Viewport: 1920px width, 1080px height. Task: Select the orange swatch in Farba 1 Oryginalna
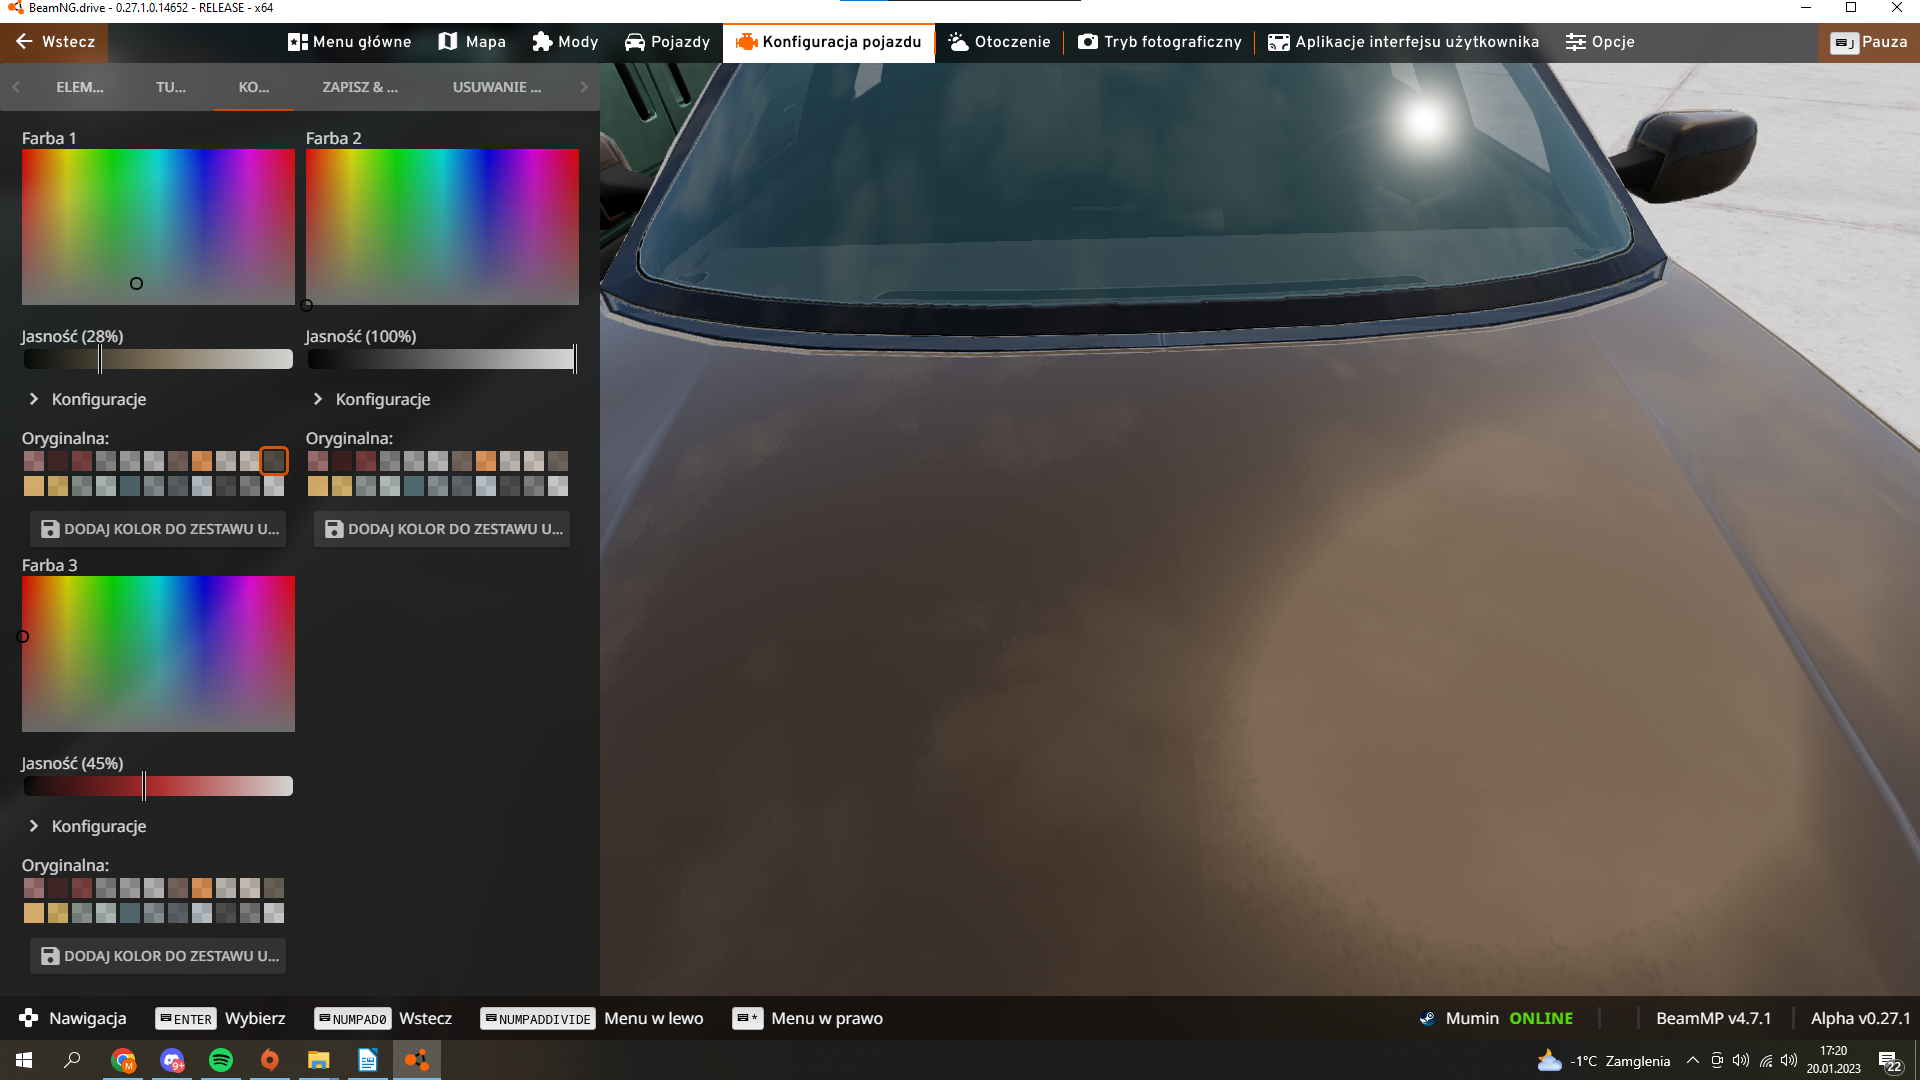tap(202, 461)
